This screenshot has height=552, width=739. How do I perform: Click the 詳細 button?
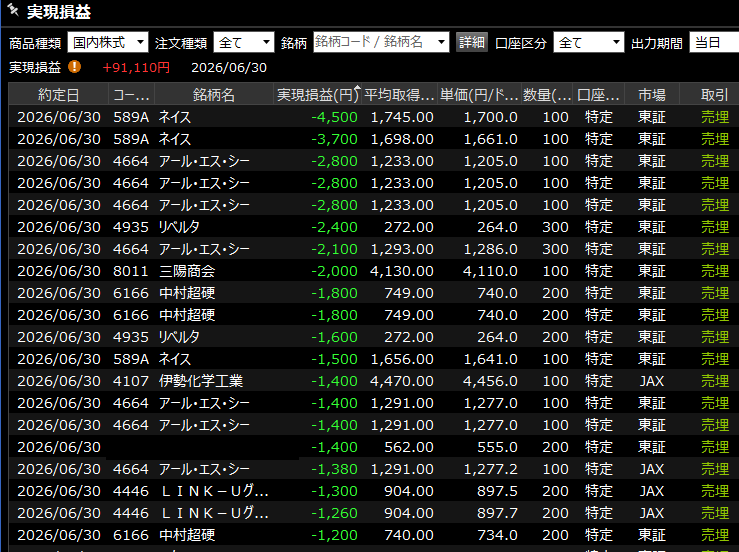471,42
